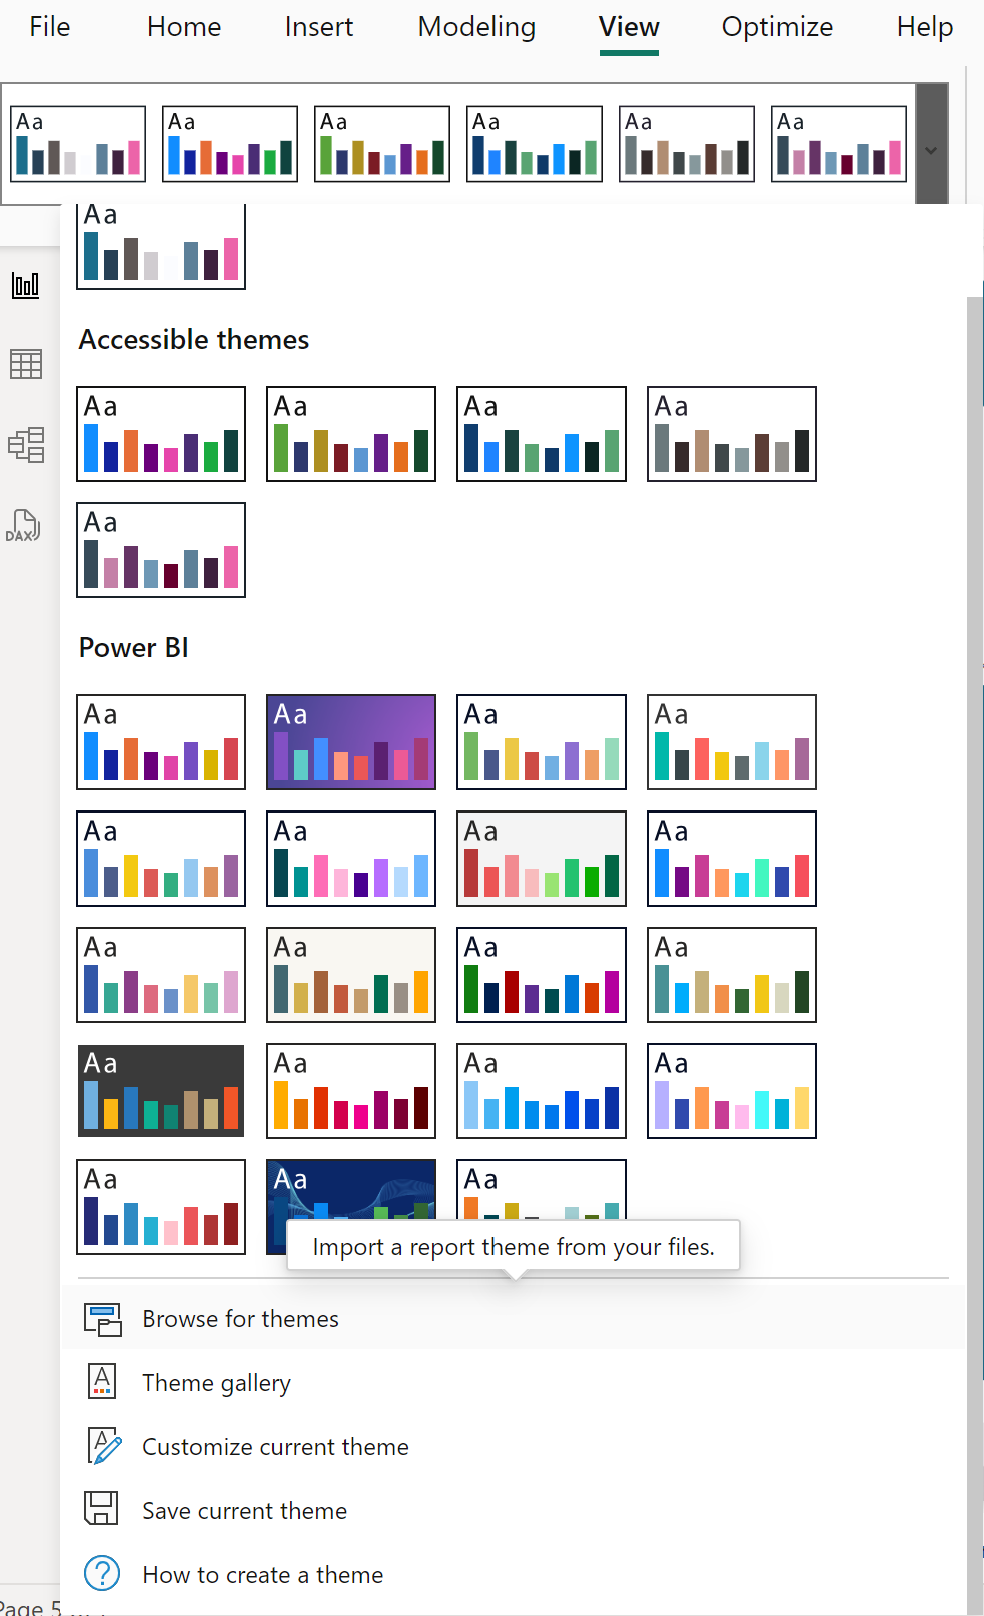984x1616 pixels.
Task: Expand the theme gallery chevron button
Action: tap(930, 150)
